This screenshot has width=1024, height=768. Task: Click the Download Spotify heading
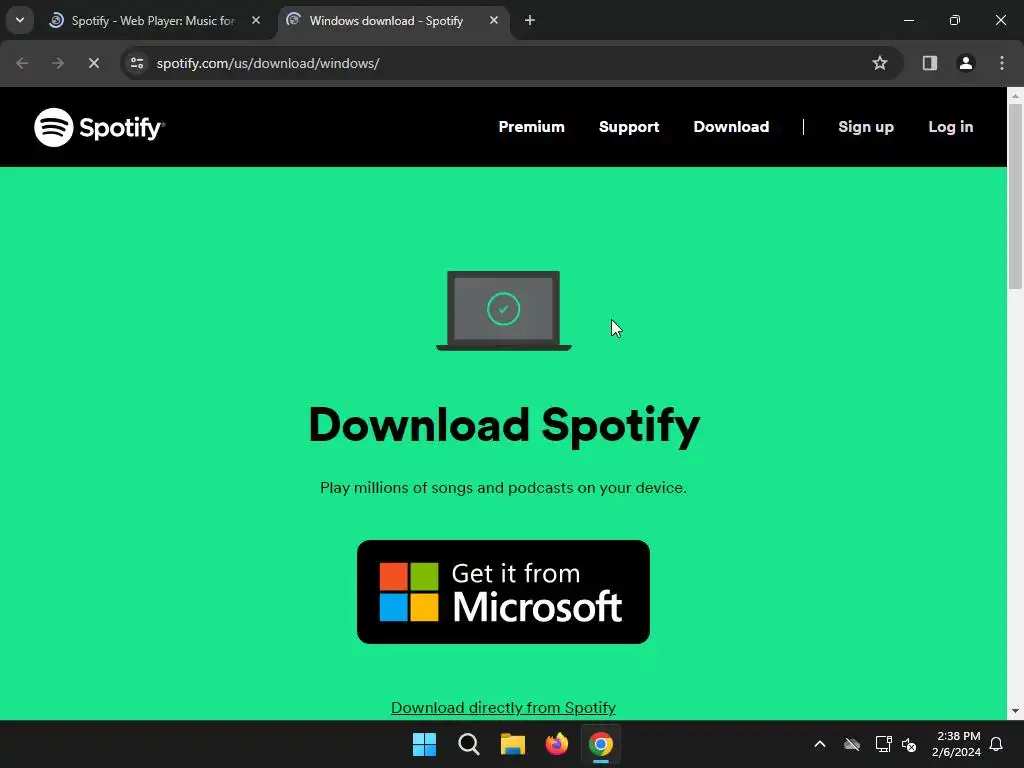(x=504, y=425)
